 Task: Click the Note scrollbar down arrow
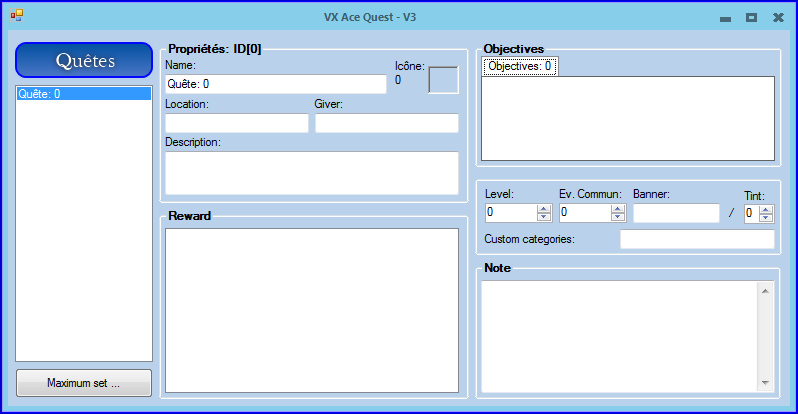tap(765, 382)
